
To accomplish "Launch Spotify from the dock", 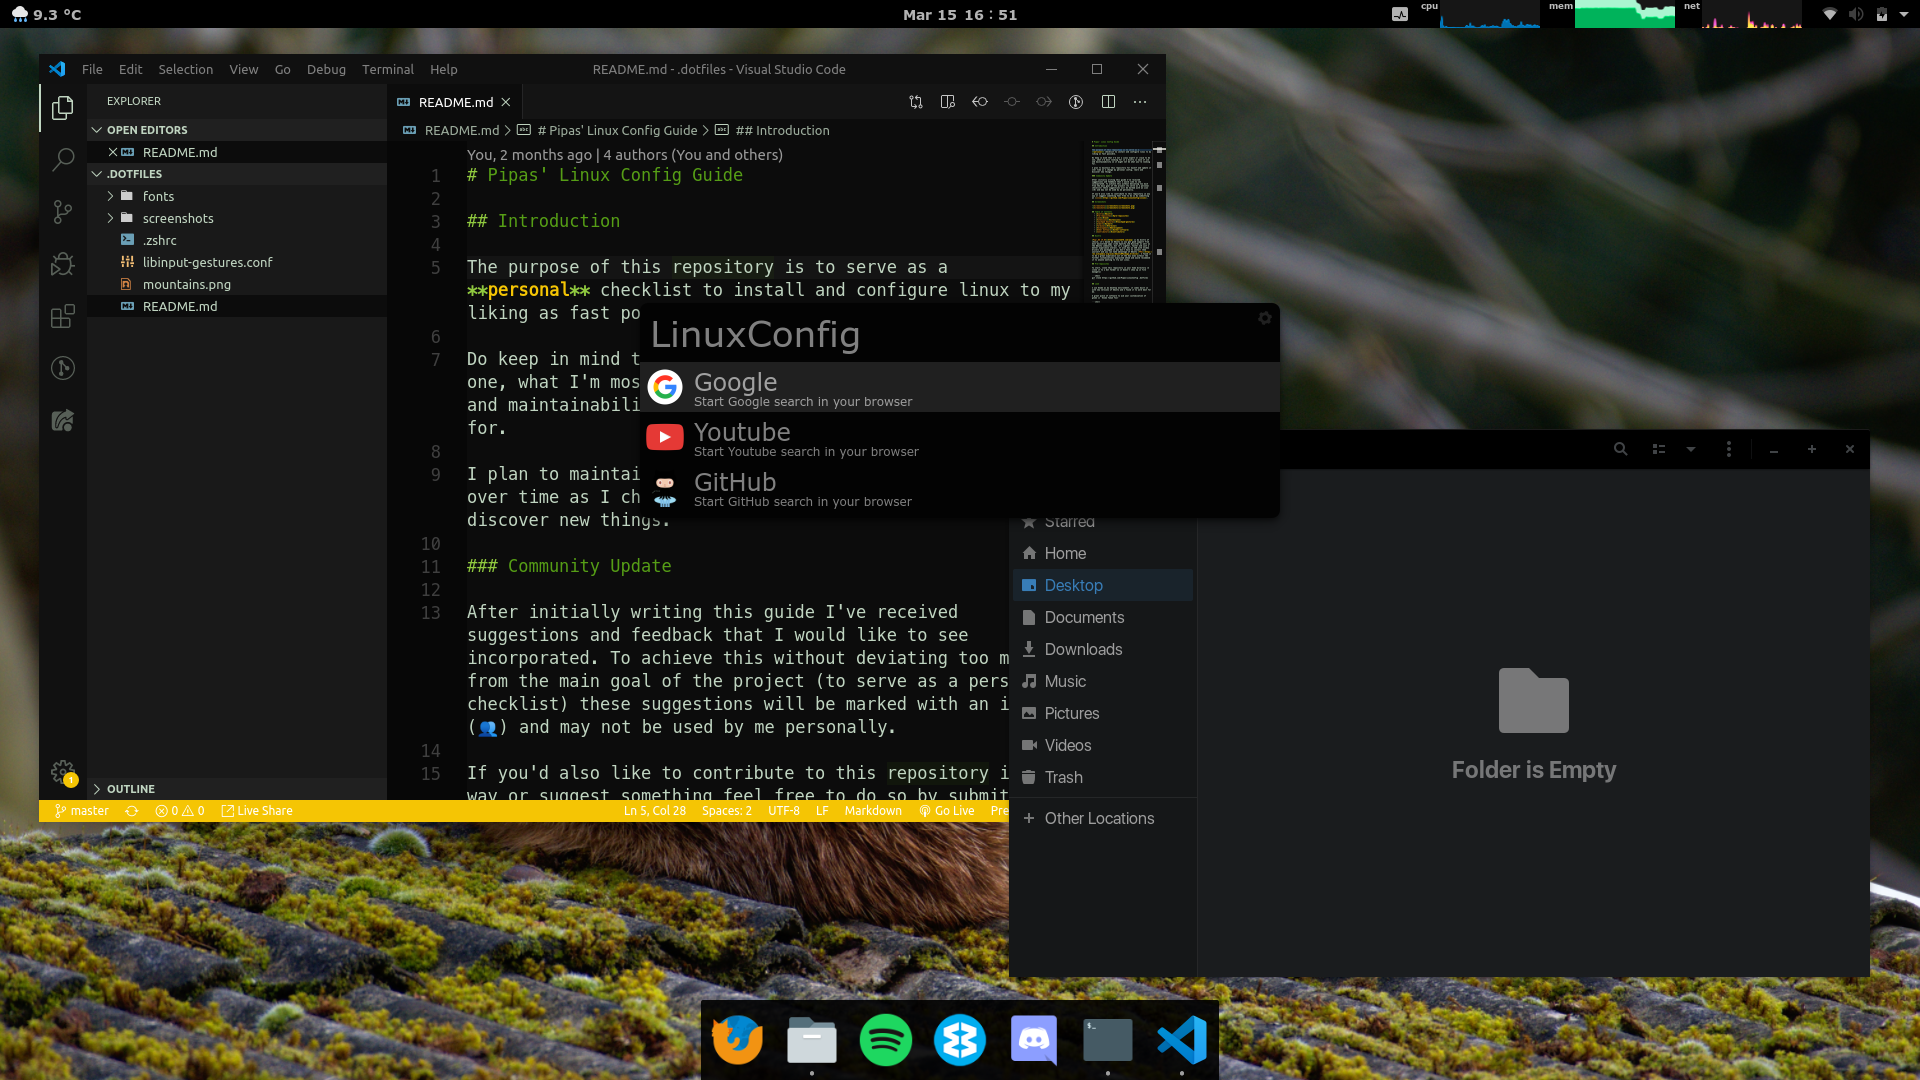I will click(x=885, y=1040).
